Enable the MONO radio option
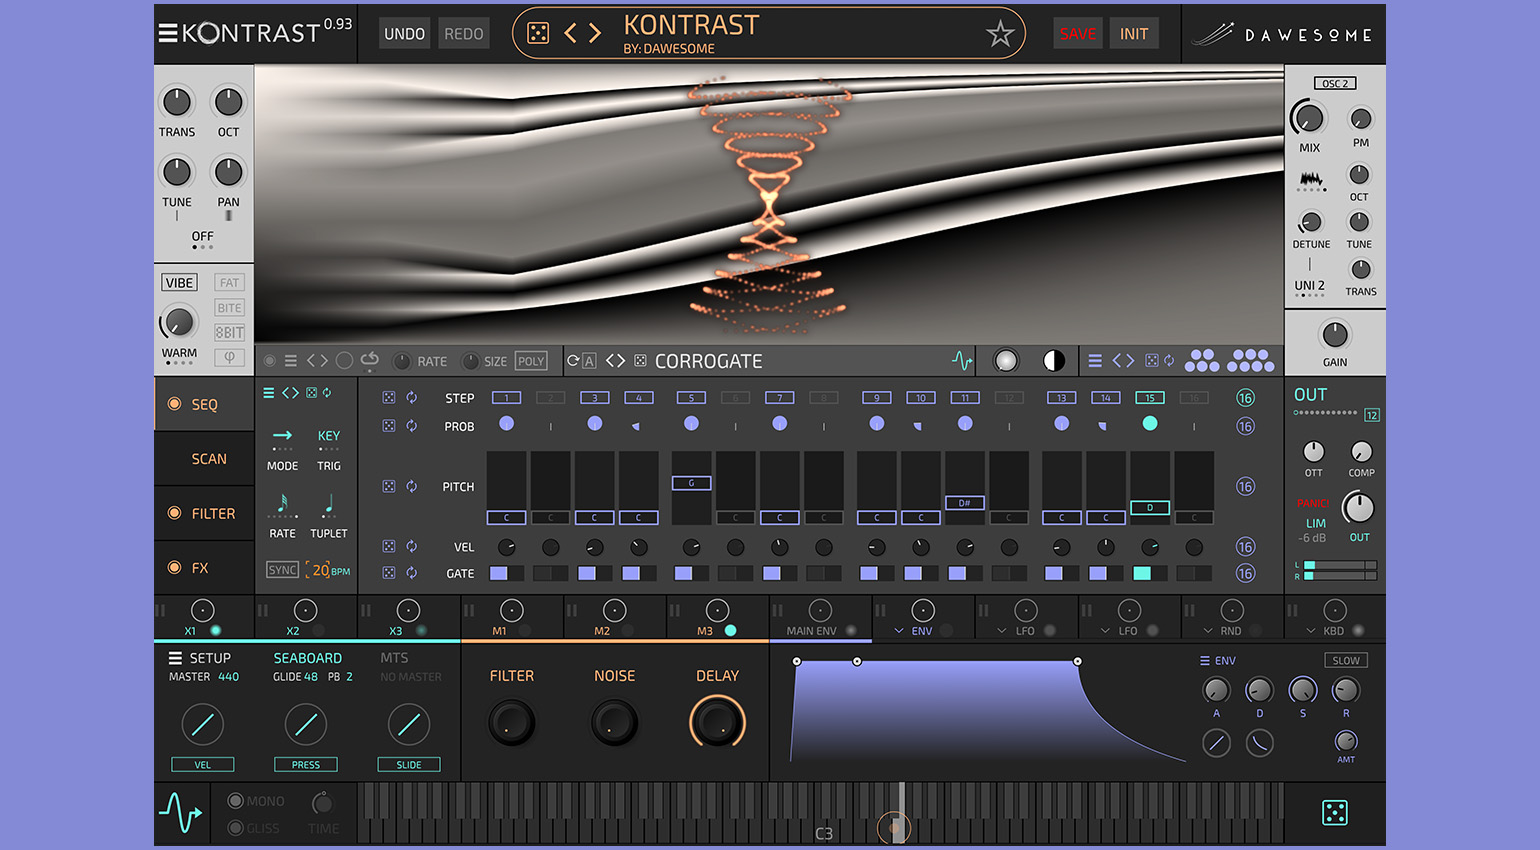Image resolution: width=1540 pixels, height=850 pixels. pyautogui.click(x=236, y=801)
